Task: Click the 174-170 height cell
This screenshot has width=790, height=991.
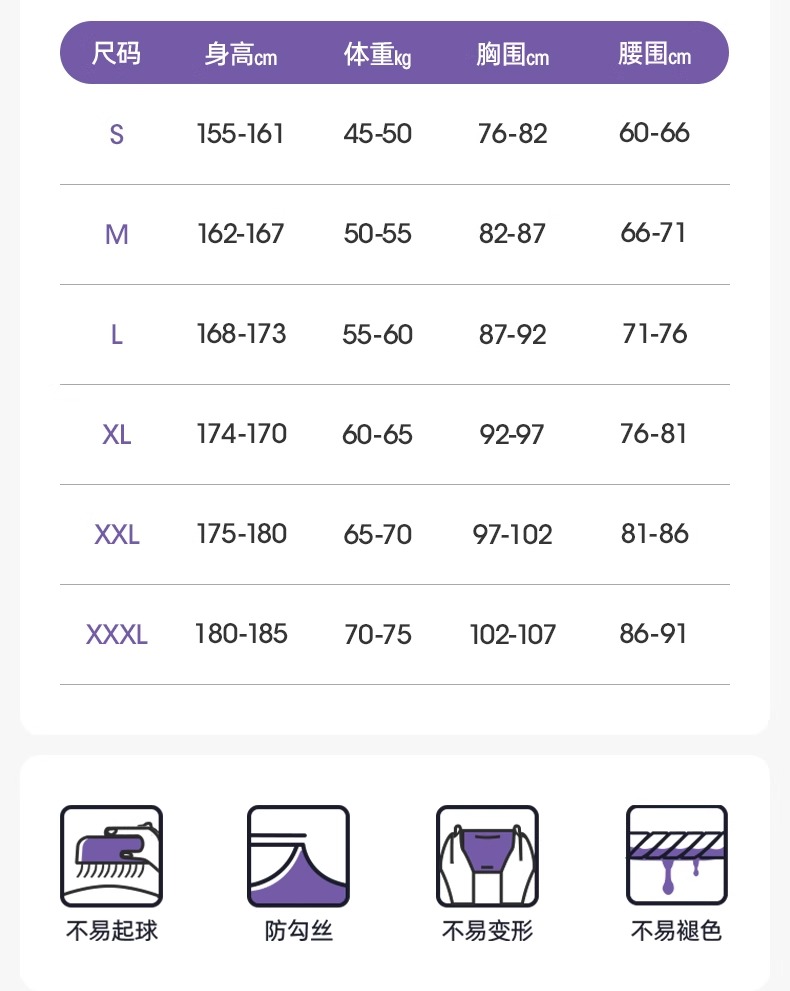Action: click(x=241, y=434)
